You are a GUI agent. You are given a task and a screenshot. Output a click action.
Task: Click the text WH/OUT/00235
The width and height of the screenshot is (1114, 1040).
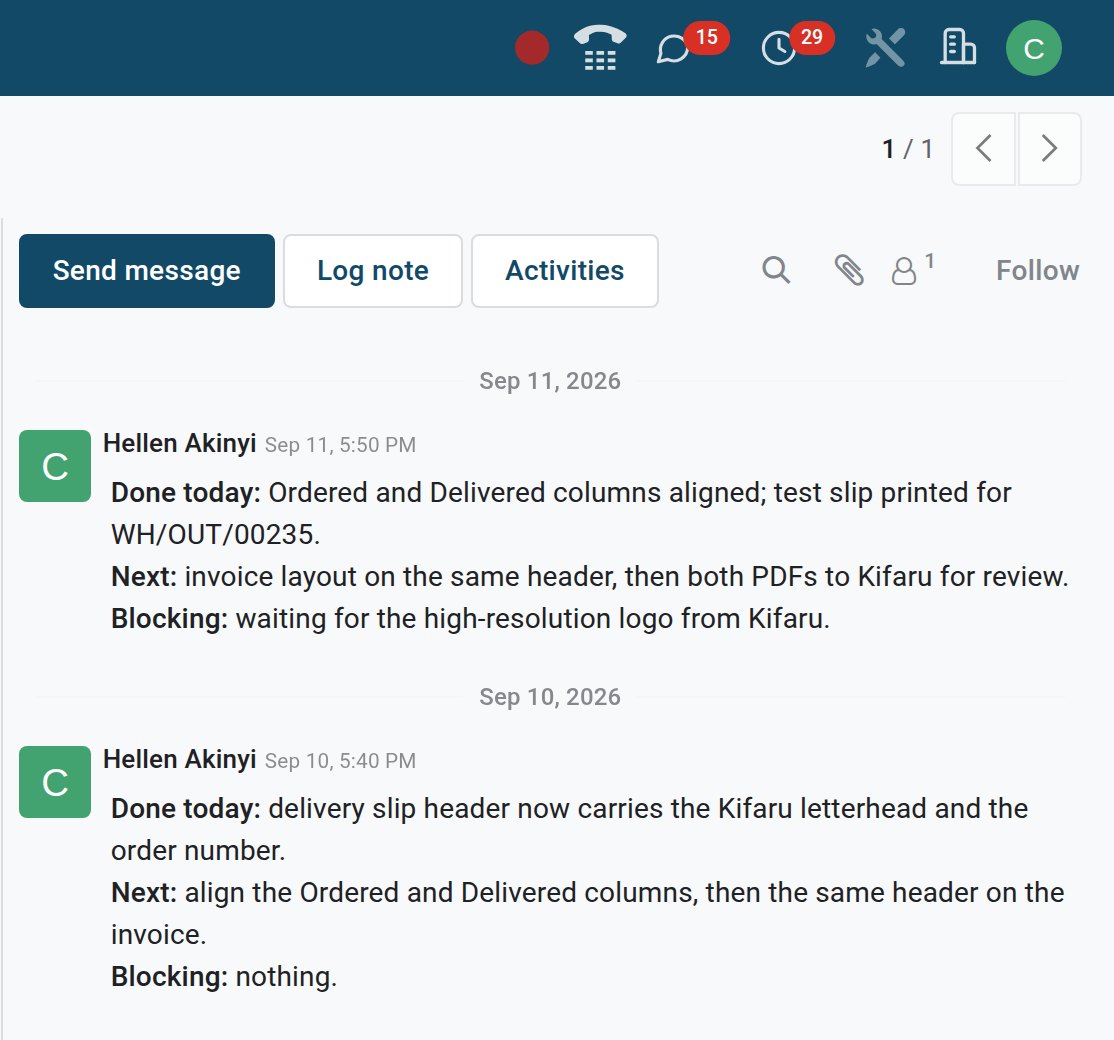[215, 535]
